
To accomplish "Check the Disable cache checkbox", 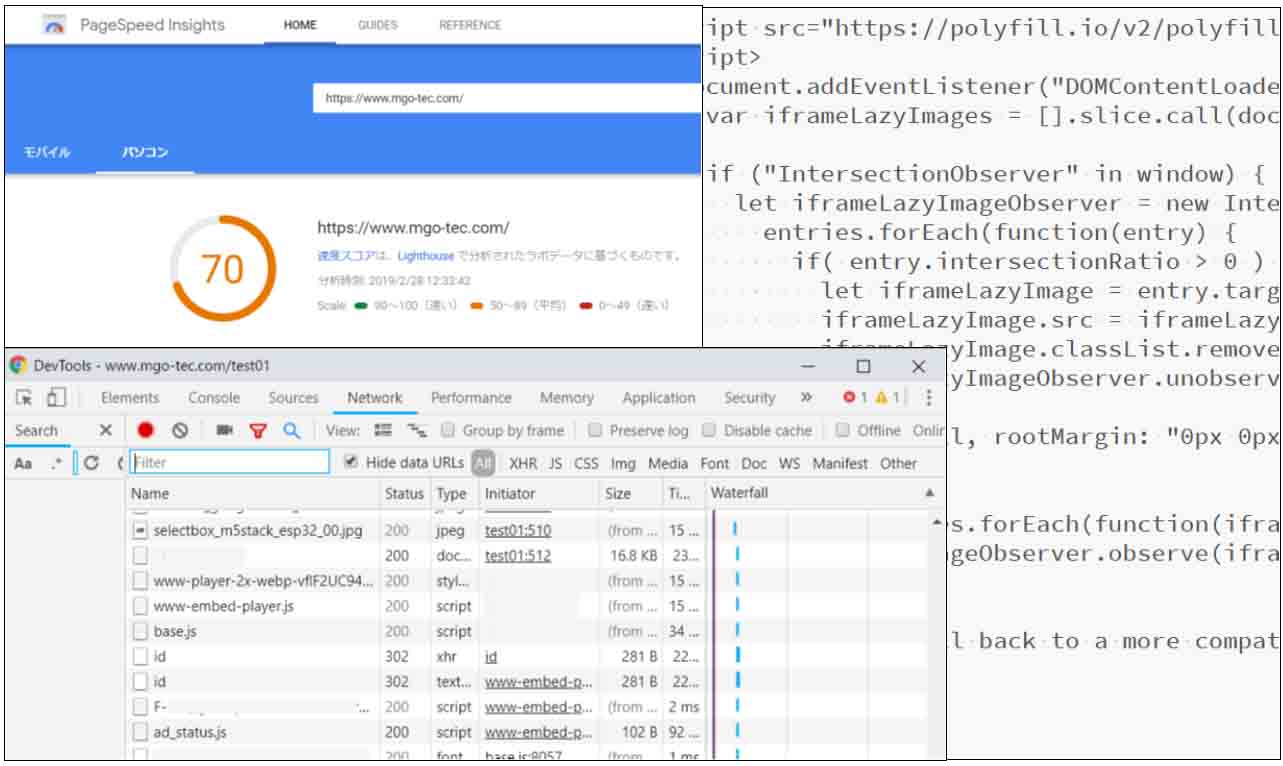I will coord(709,431).
